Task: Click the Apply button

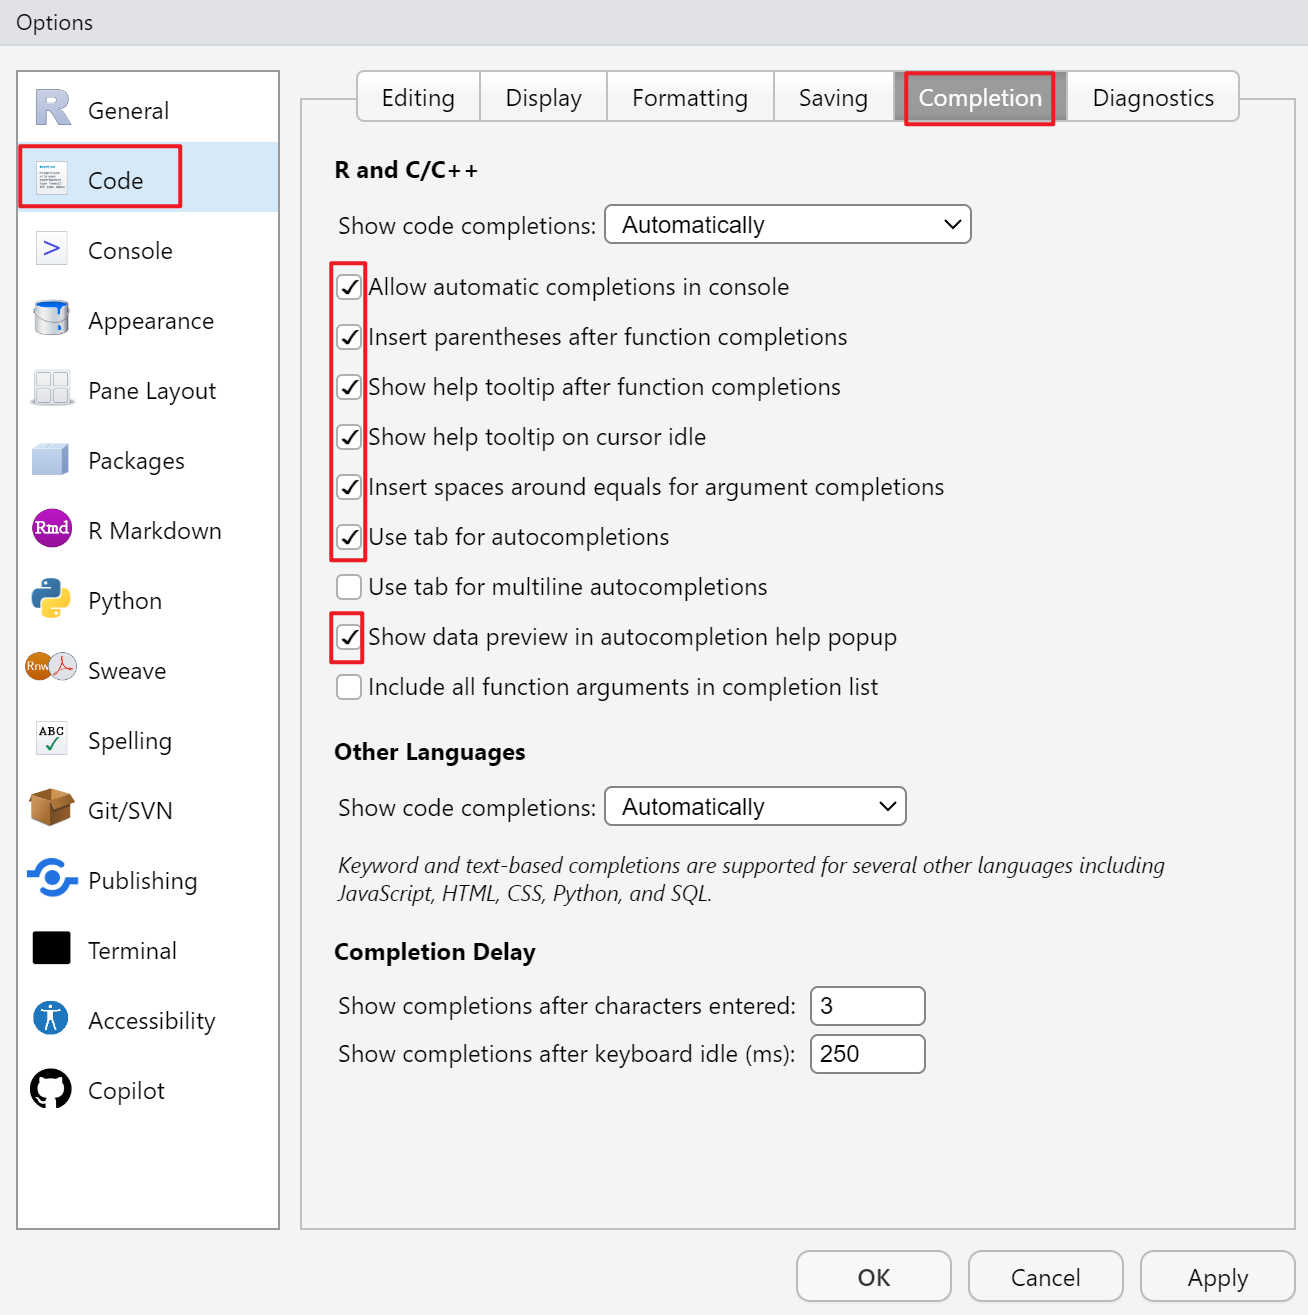Action: click(x=1217, y=1277)
